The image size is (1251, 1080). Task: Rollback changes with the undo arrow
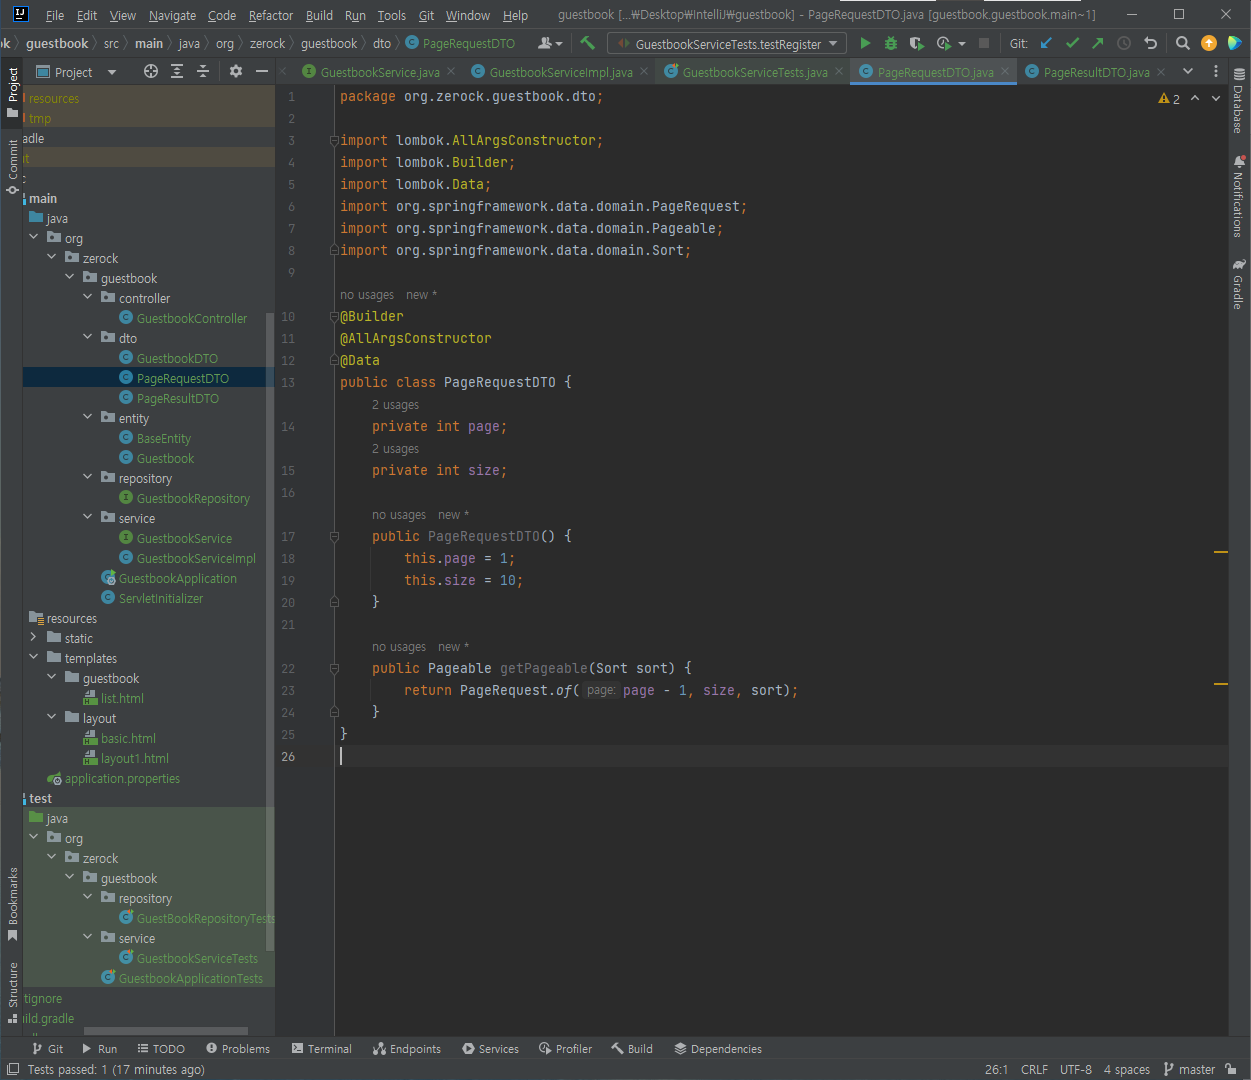(1150, 43)
